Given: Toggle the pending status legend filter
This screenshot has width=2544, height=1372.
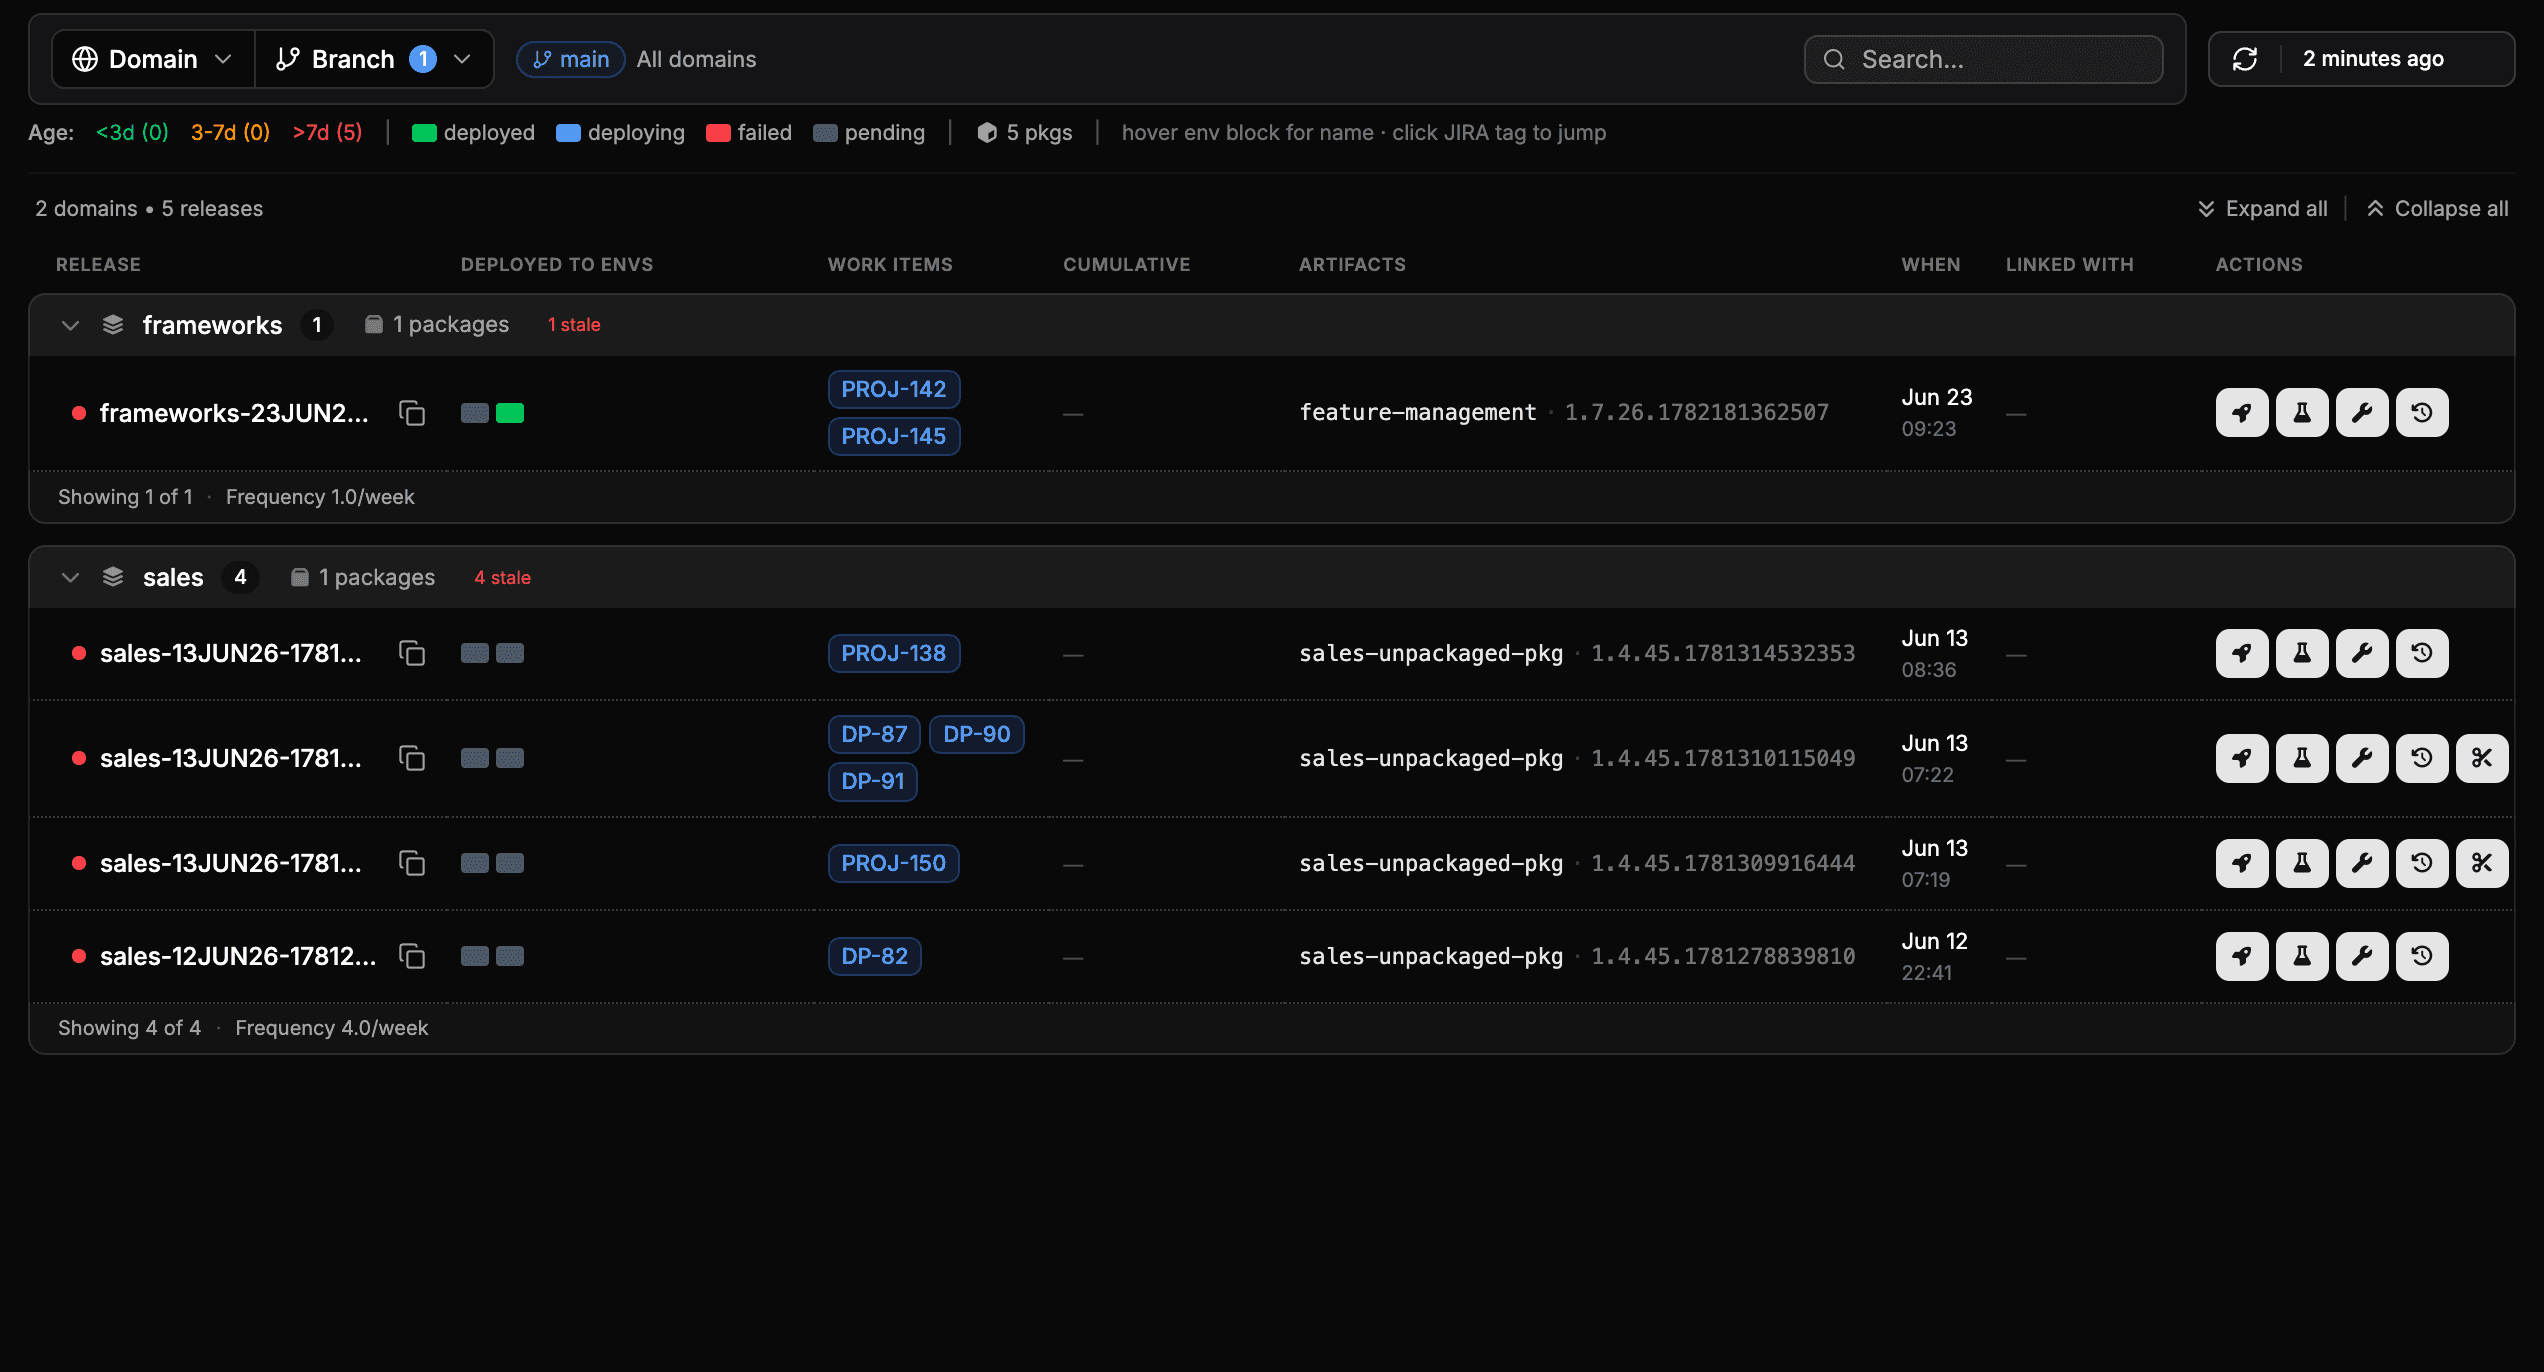Looking at the screenshot, I should point(869,133).
